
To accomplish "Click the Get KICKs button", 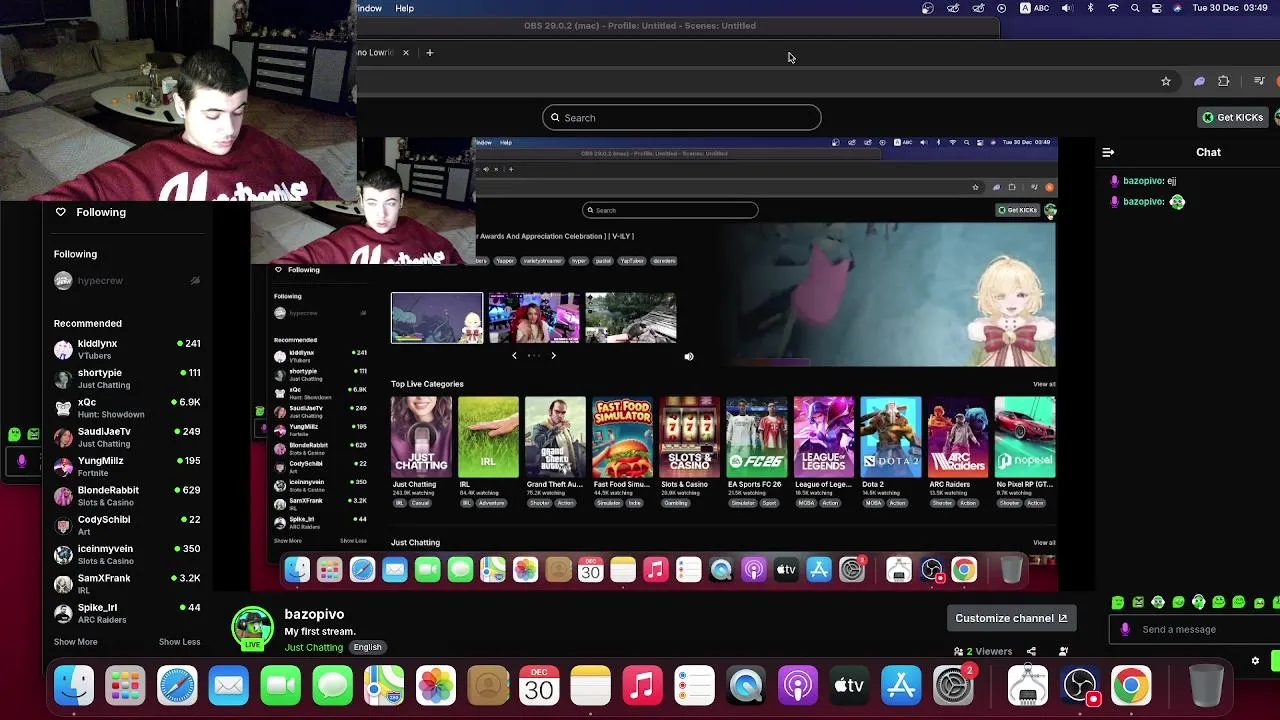I will click(x=1232, y=118).
